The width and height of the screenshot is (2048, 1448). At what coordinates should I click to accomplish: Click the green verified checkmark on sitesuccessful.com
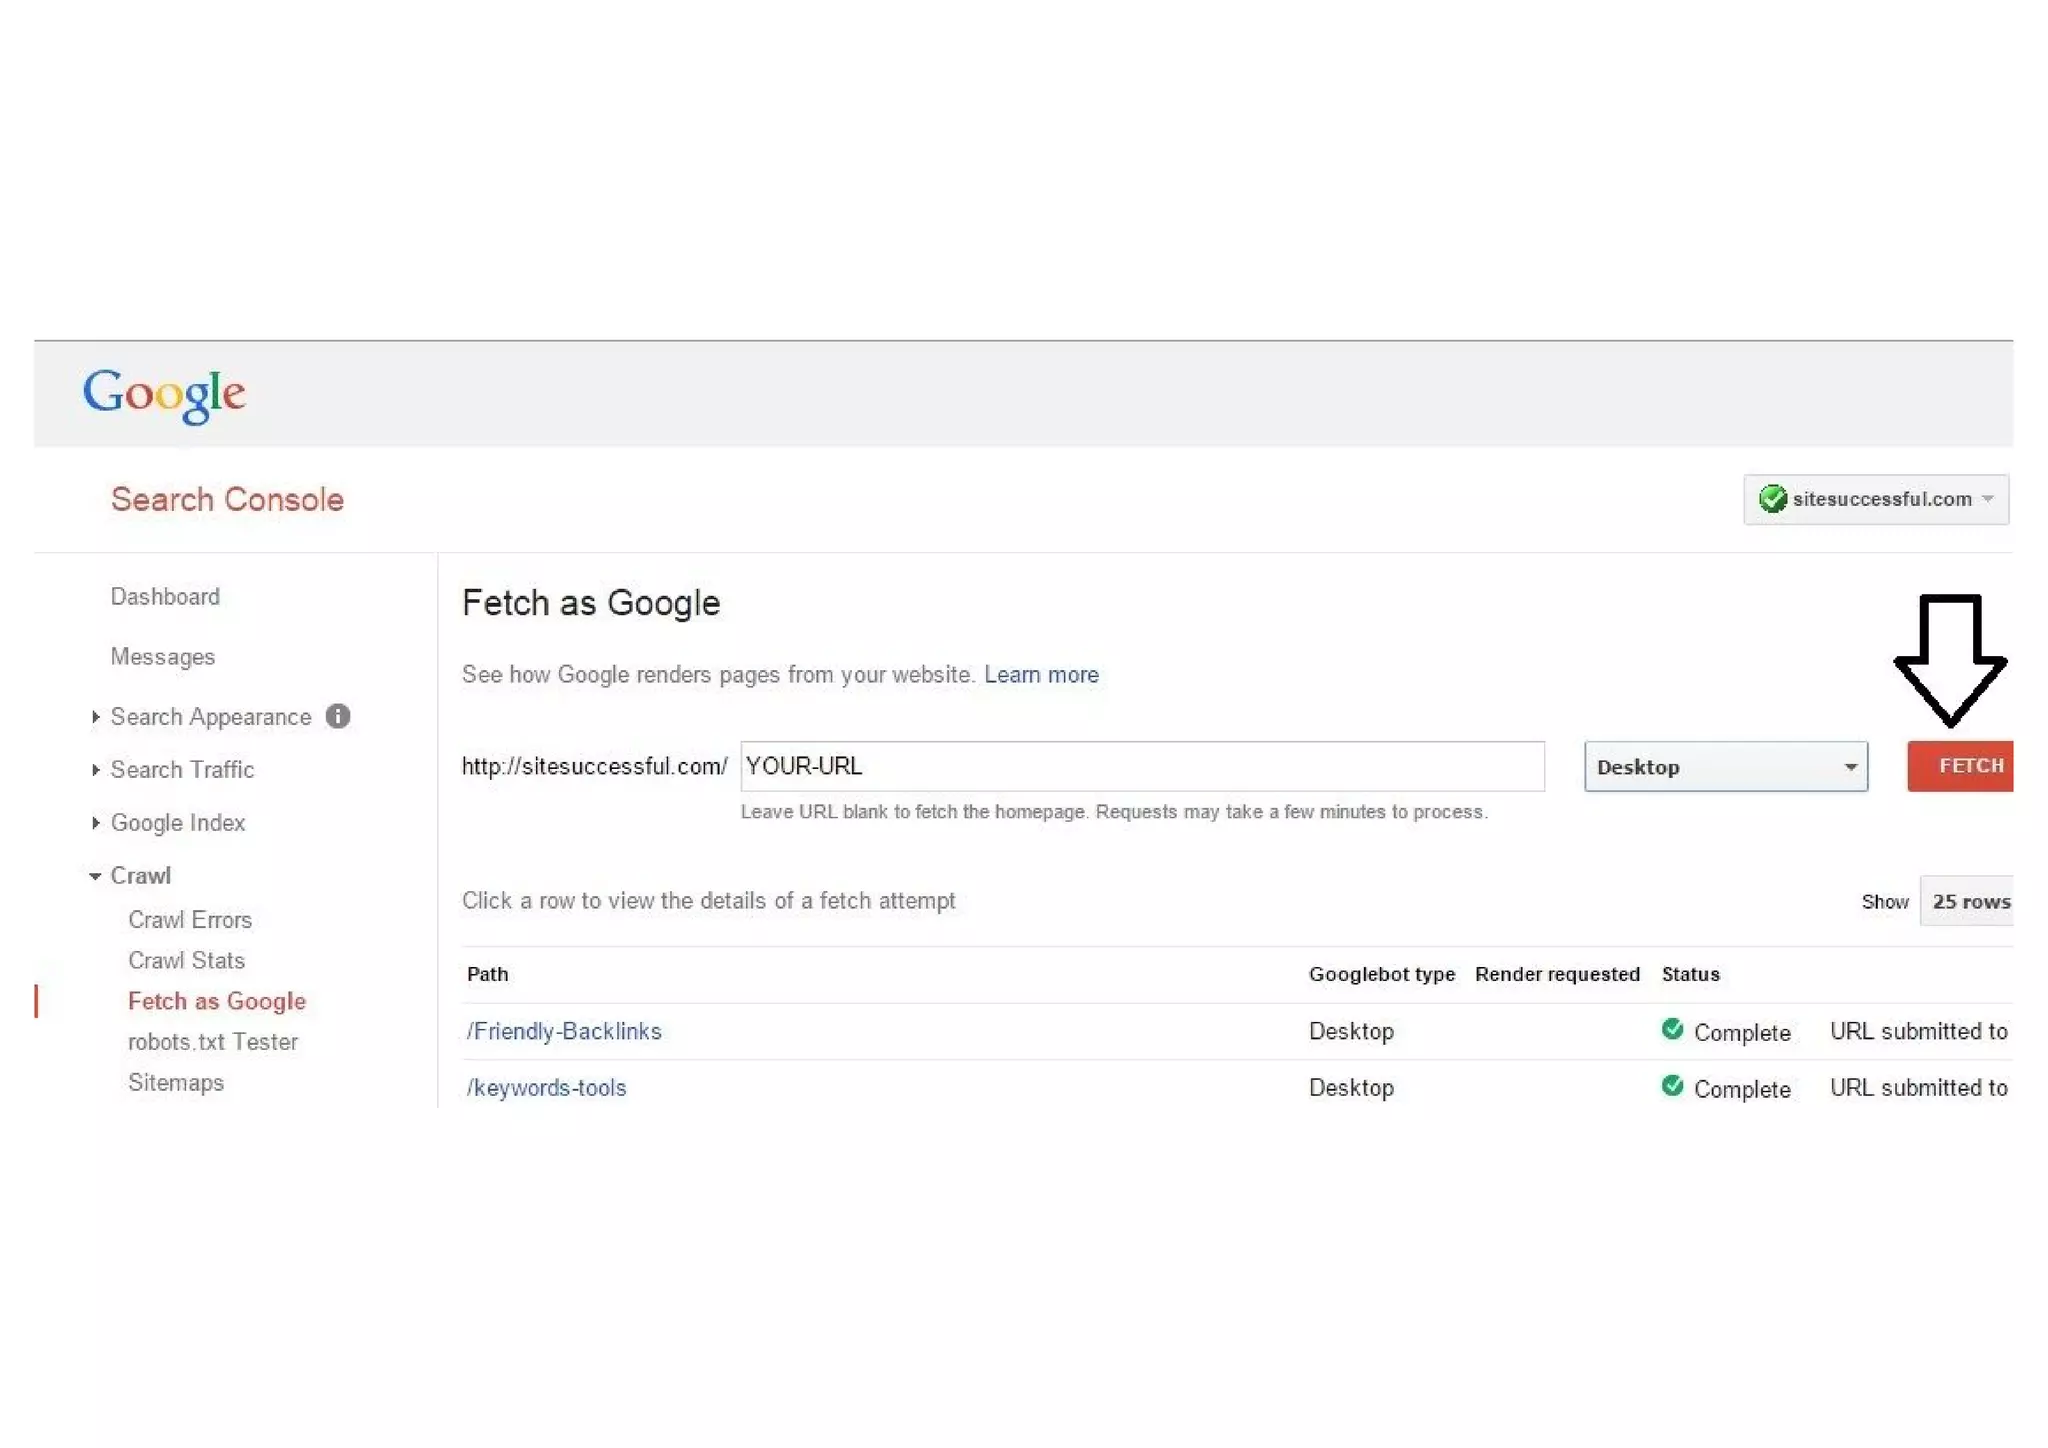click(1772, 498)
